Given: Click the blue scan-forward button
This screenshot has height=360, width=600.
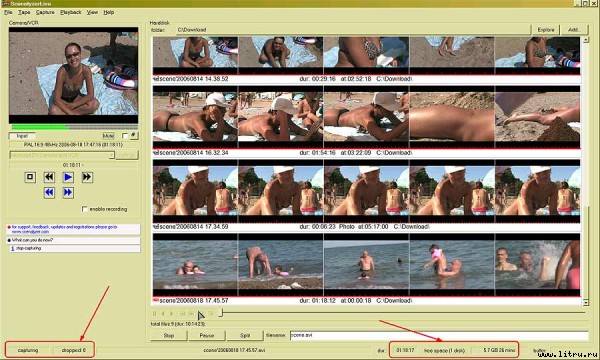Looking at the screenshot, I should click(x=68, y=192).
